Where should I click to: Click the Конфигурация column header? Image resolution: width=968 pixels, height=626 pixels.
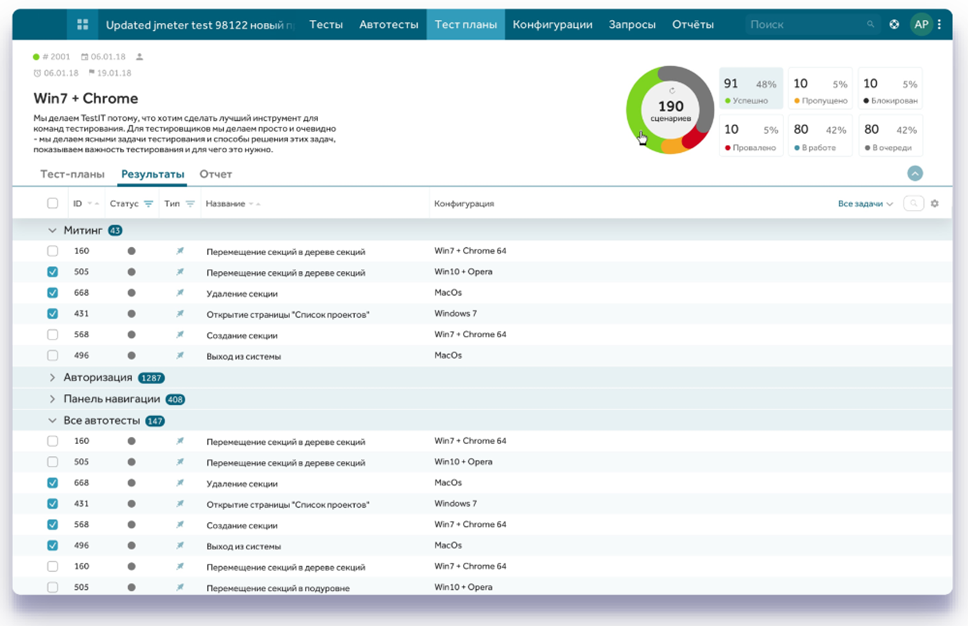coord(464,204)
